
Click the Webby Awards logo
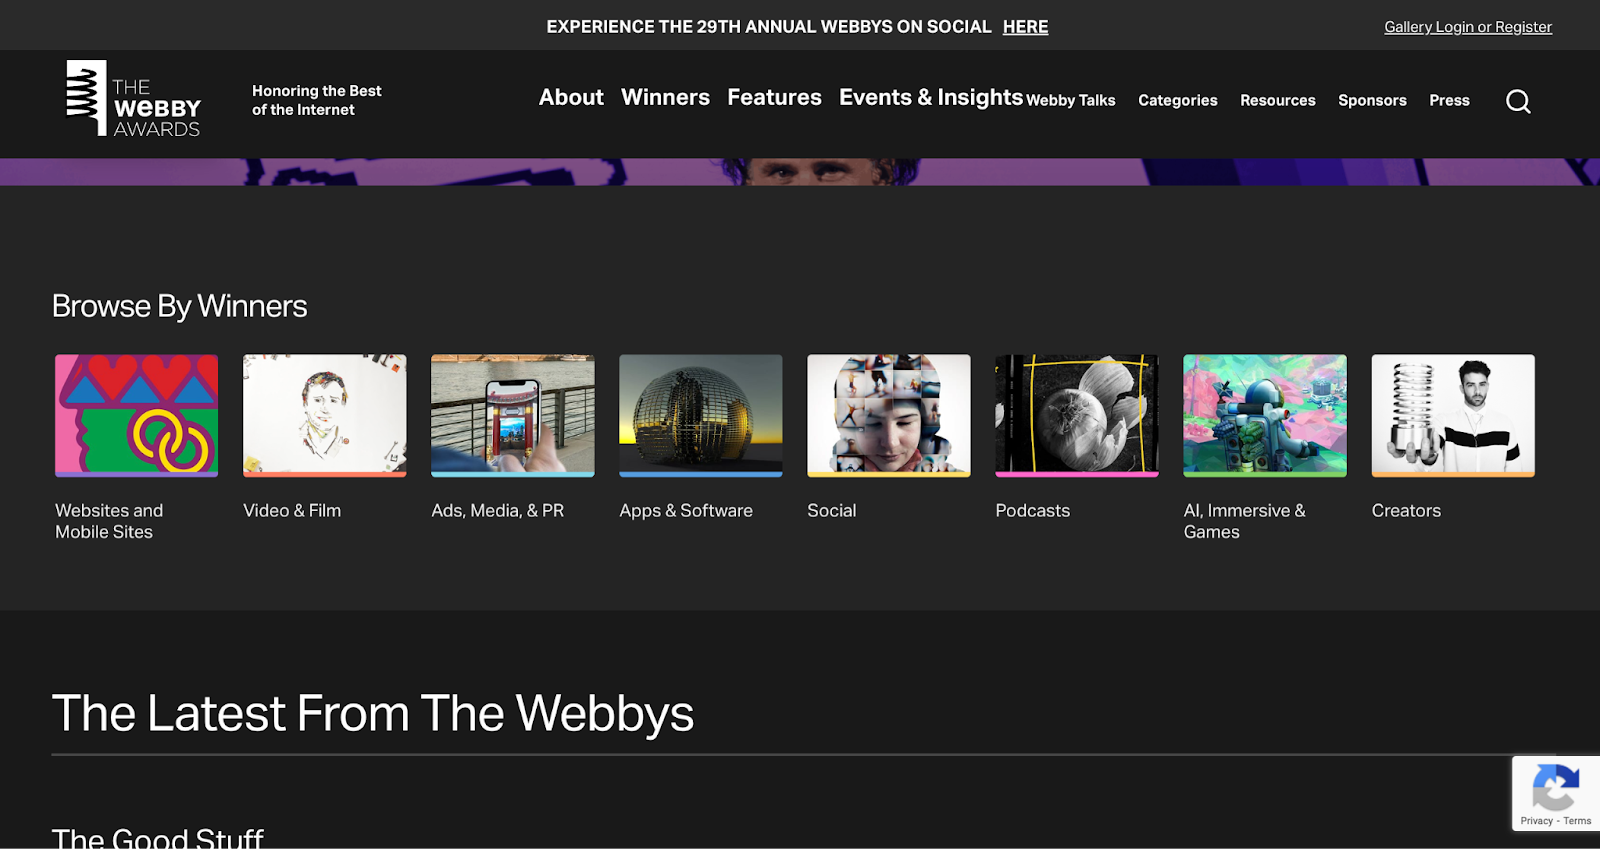coord(133,98)
